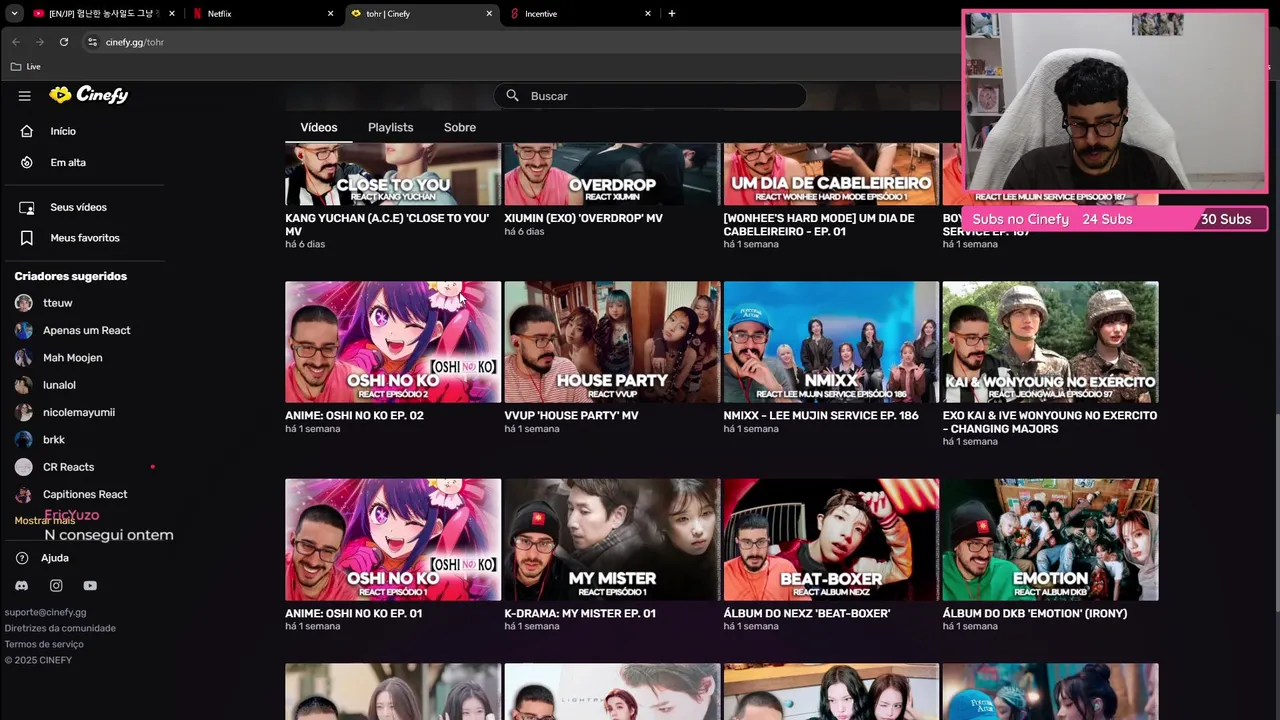Click brkk creator avatar

click(x=24, y=440)
